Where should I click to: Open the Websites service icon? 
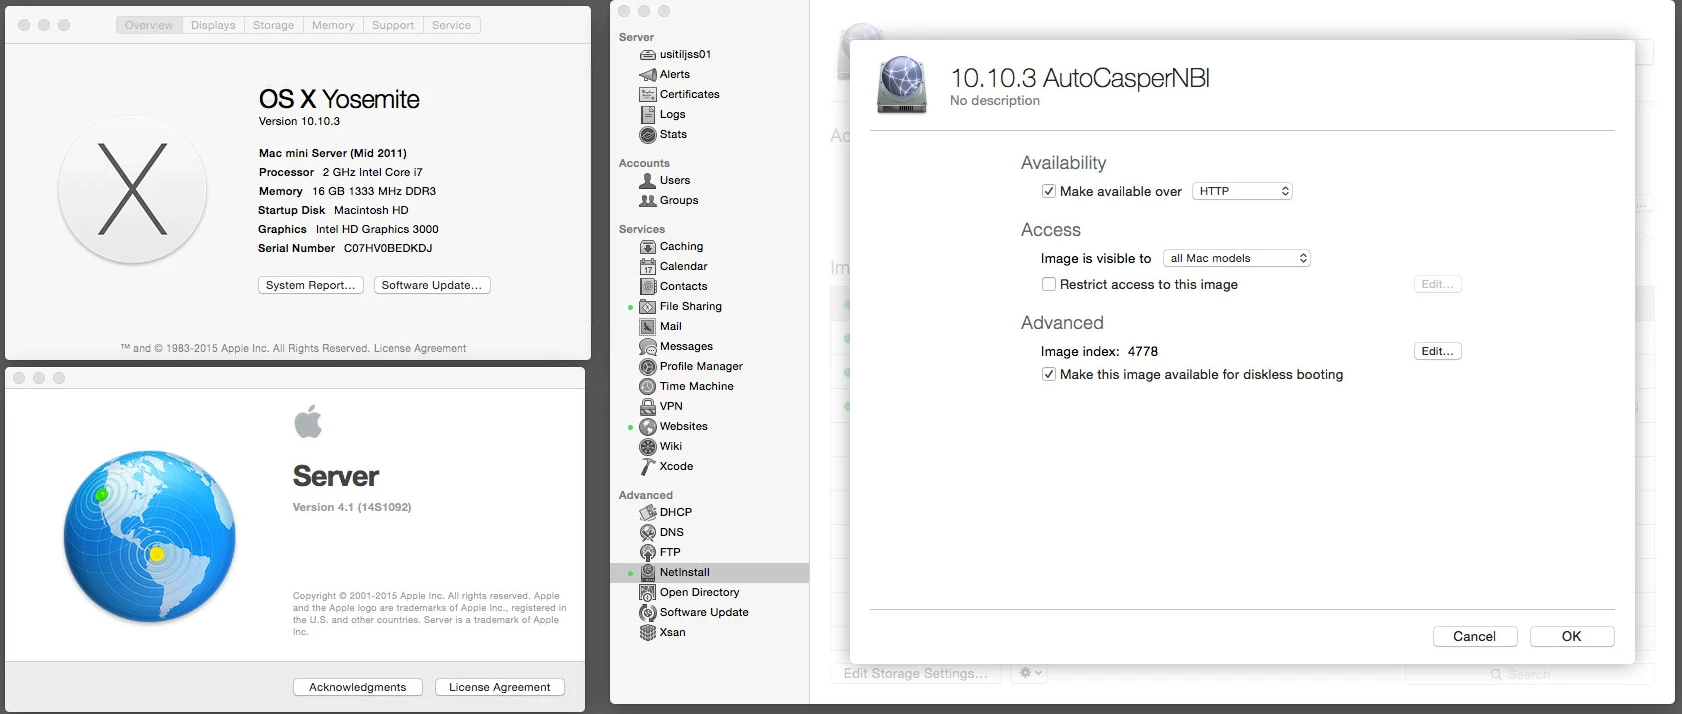point(648,426)
